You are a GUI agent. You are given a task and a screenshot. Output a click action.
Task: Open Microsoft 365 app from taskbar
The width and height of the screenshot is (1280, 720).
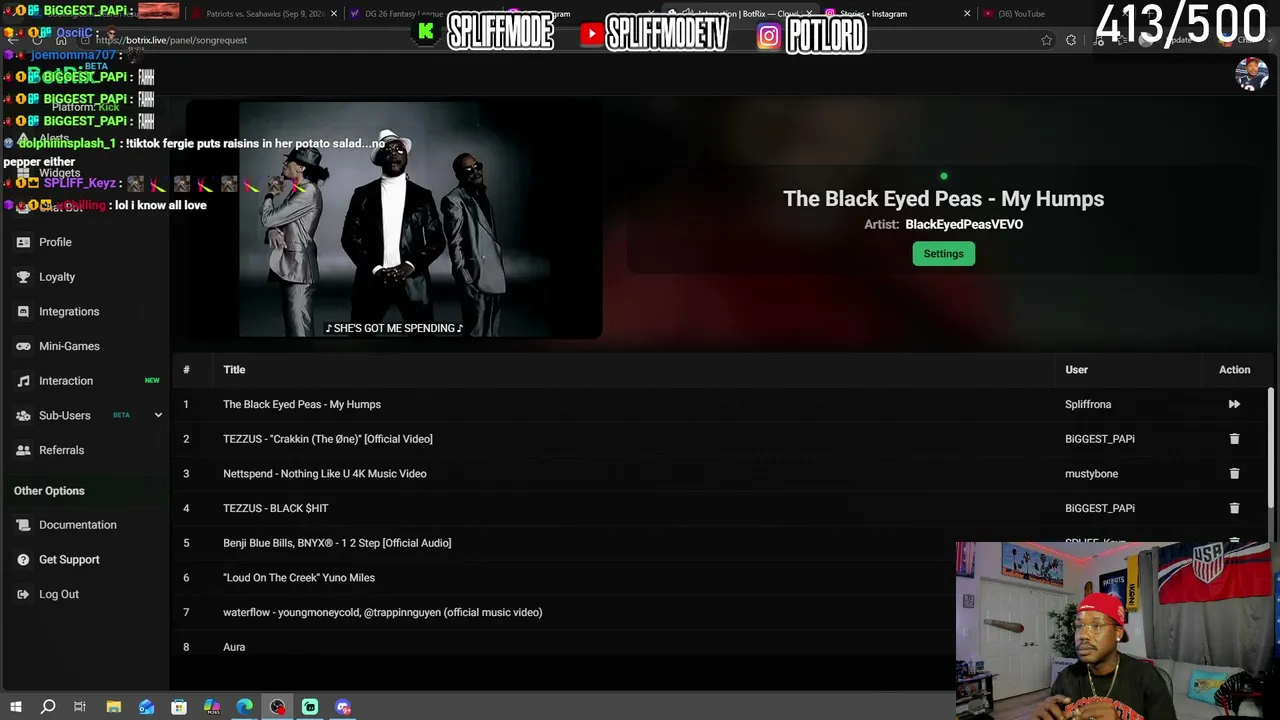pos(212,707)
